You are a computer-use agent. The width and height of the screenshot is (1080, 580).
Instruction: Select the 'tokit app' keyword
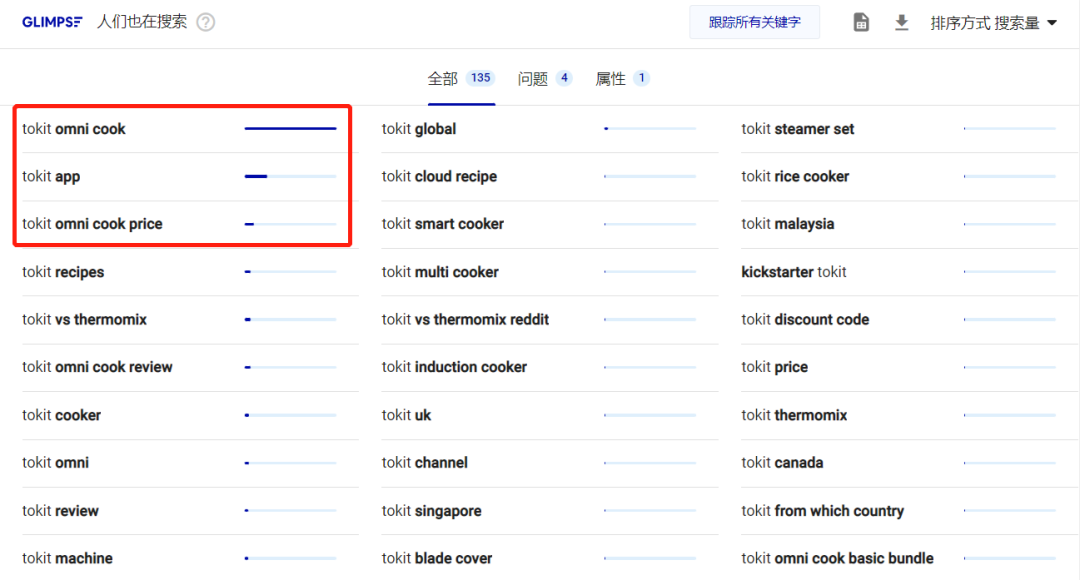coord(51,177)
